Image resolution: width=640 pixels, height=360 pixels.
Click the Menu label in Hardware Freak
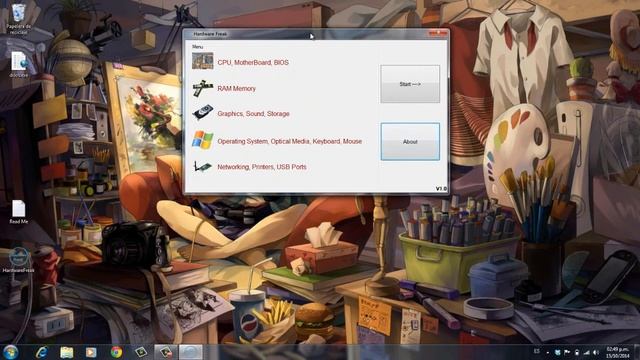coord(198,47)
